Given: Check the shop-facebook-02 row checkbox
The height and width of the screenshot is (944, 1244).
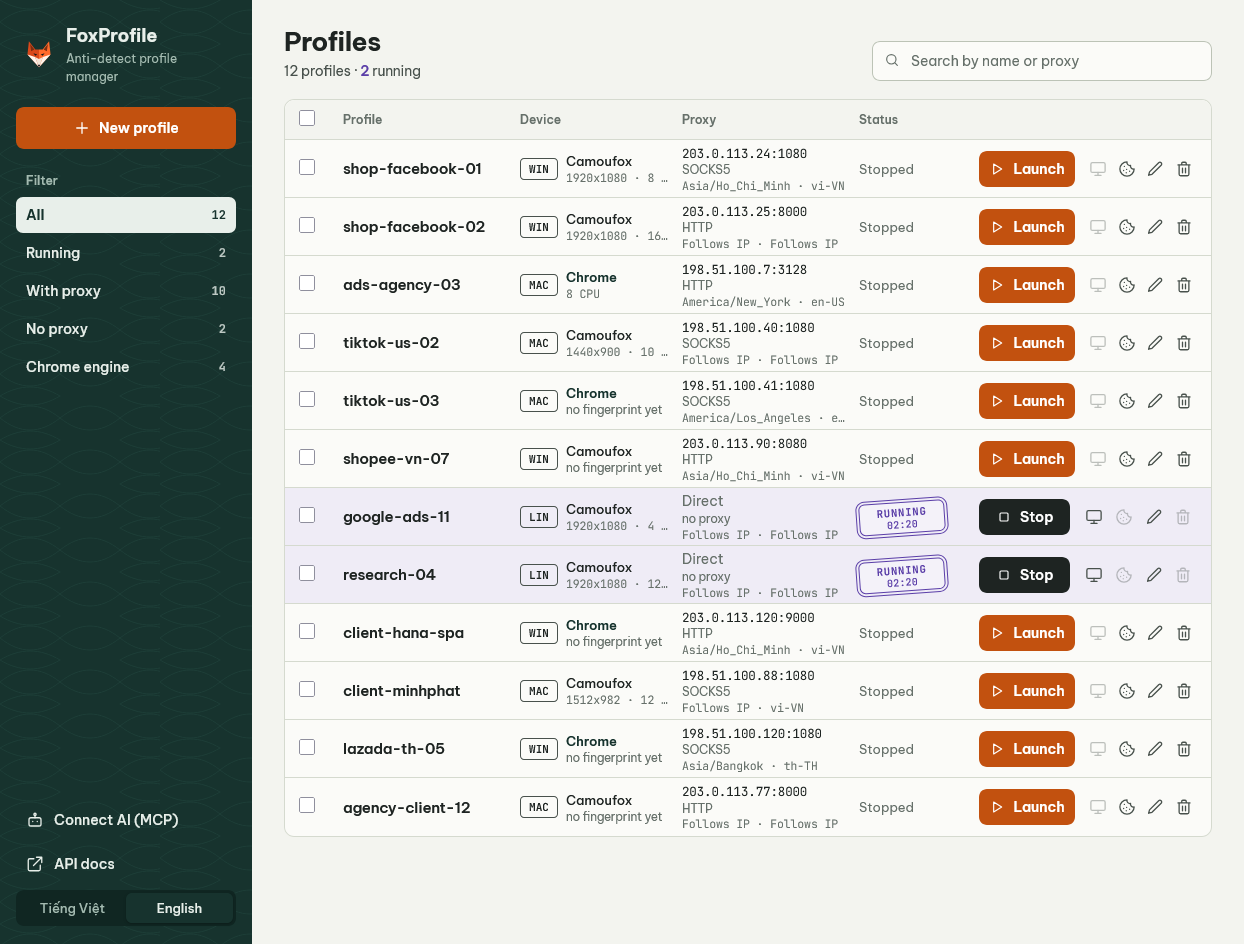Looking at the screenshot, I should tap(307, 225).
